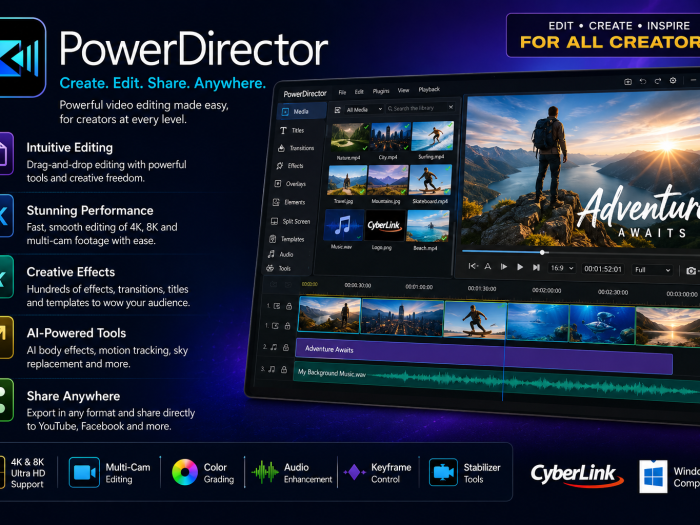Click the redo arrow in the title bar
This screenshot has height=525, width=700.
click(658, 81)
